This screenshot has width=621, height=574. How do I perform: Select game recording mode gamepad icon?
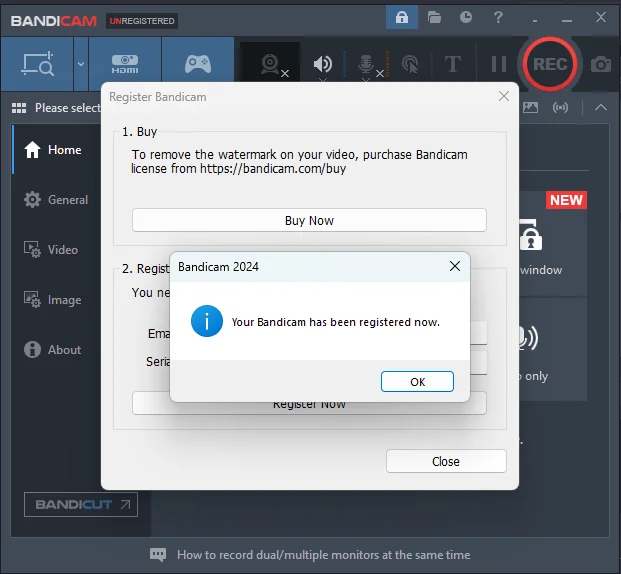click(198, 64)
